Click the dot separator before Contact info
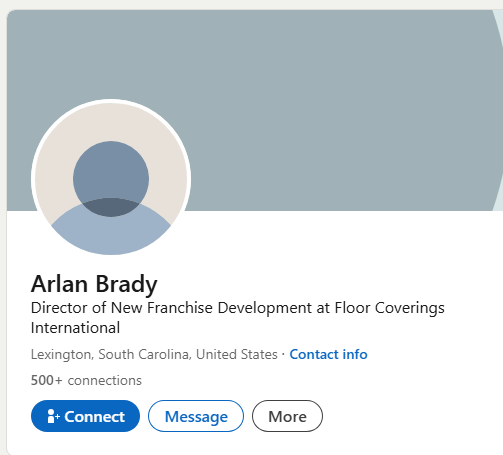The width and height of the screenshot is (503, 455). click(x=283, y=354)
